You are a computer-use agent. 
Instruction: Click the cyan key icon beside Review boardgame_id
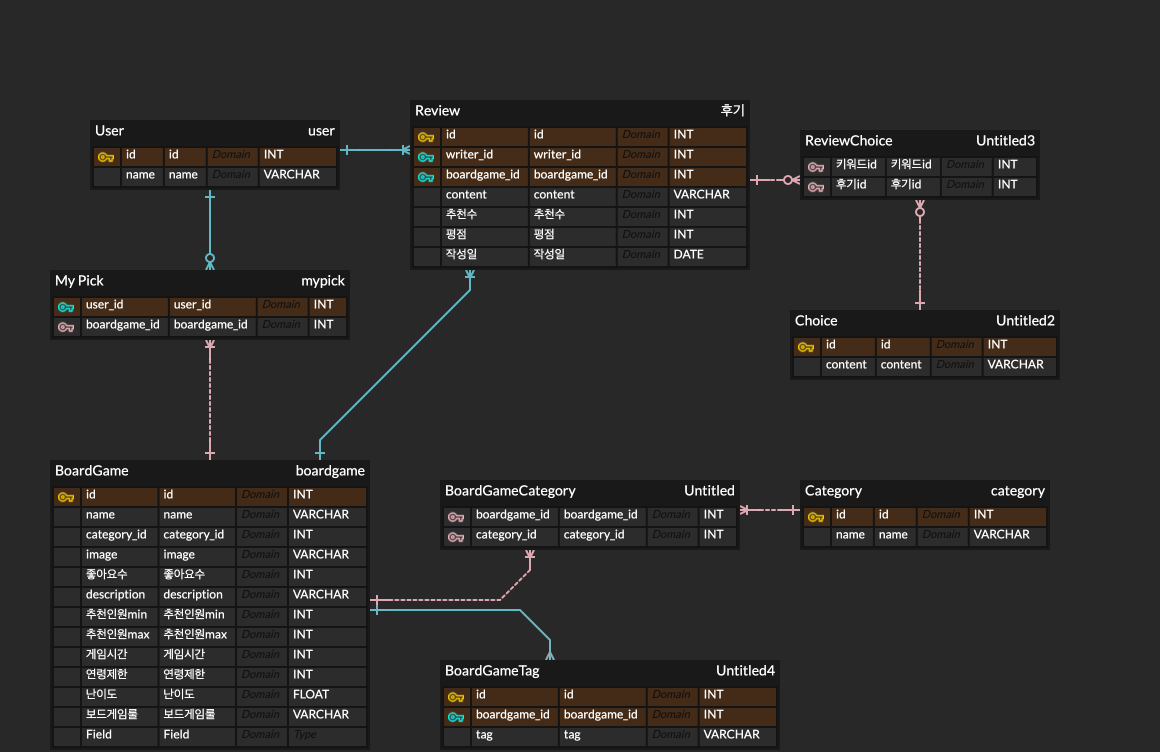426,177
